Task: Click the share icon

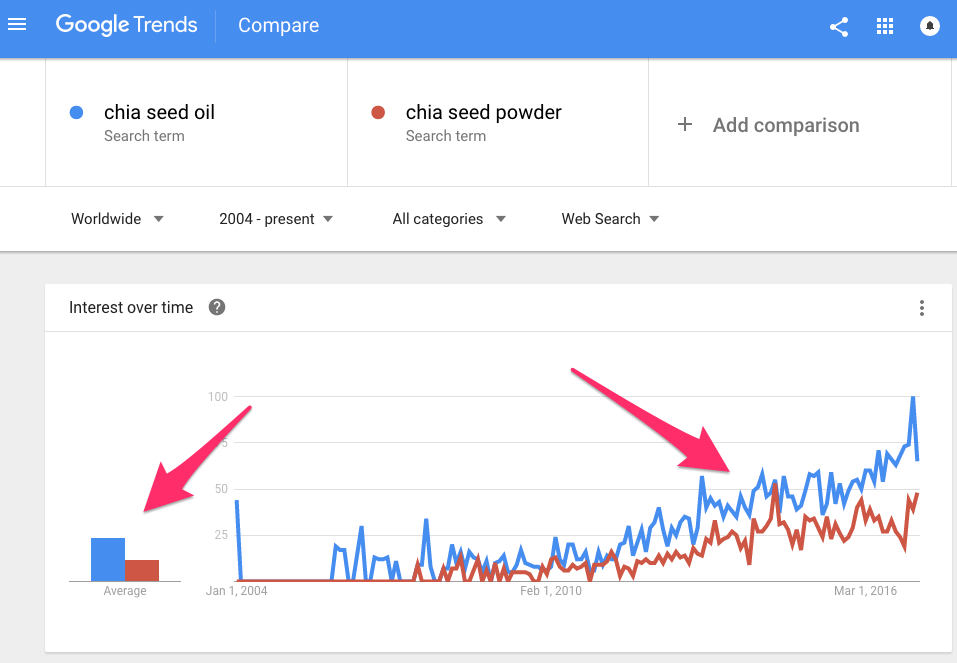Action: (839, 27)
